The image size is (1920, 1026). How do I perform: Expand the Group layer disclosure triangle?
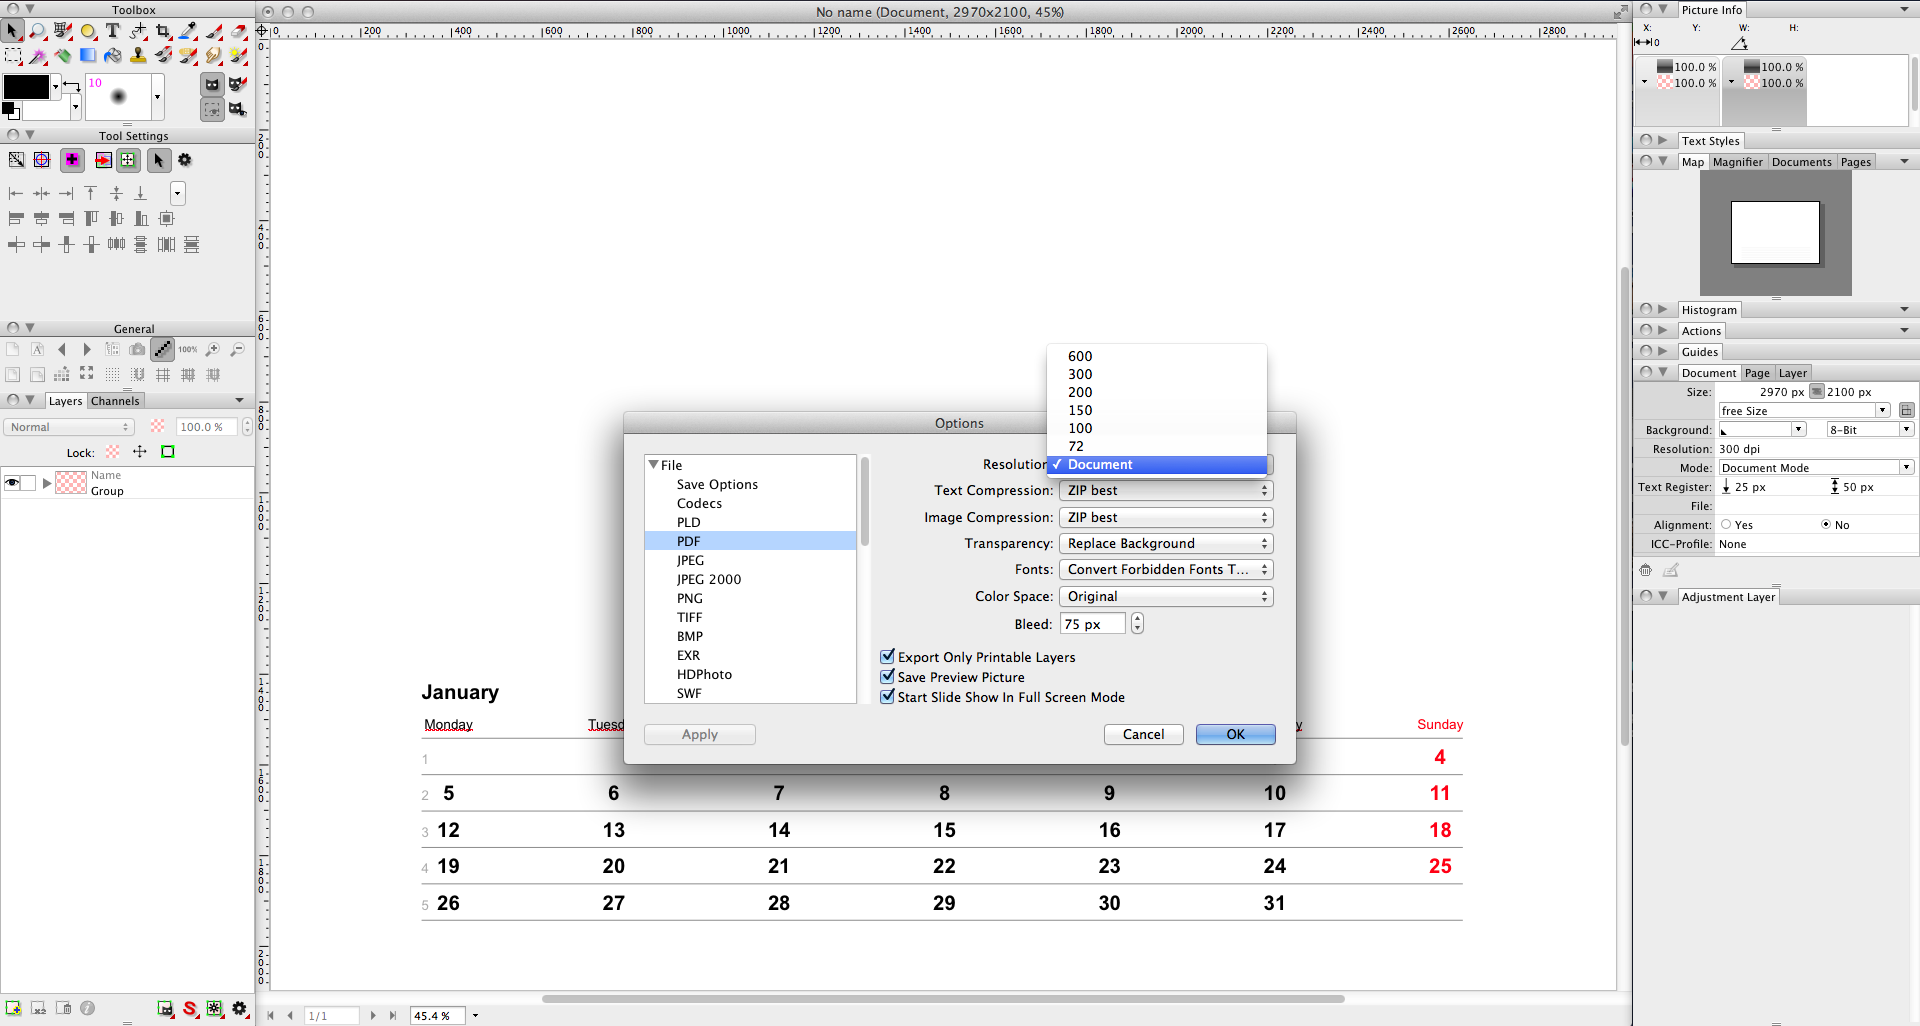(x=46, y=483)
